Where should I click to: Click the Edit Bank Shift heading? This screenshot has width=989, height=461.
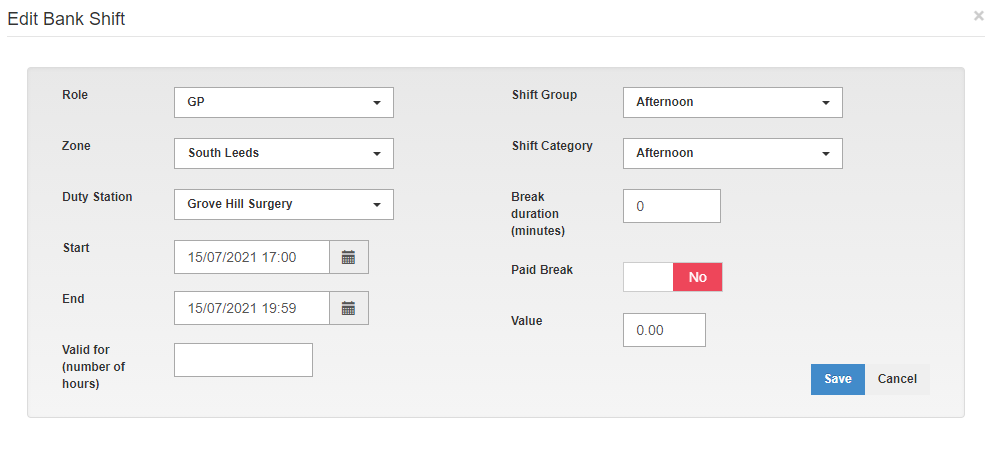[66, 19]
